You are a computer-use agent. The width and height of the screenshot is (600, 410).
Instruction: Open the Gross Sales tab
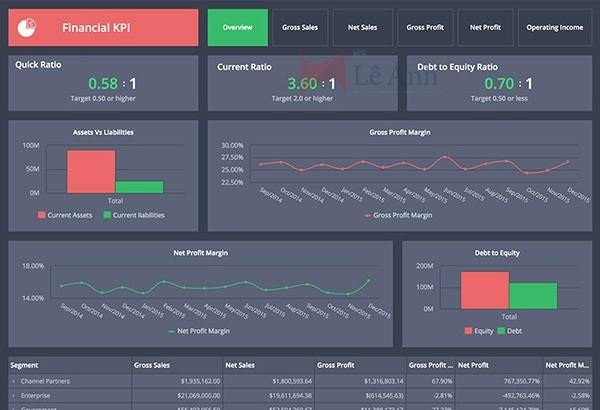(x=300, y=27)
